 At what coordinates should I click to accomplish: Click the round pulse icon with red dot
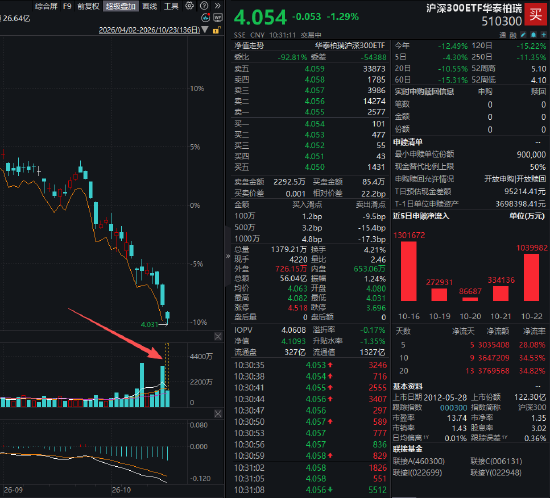(x=206, y=18)
